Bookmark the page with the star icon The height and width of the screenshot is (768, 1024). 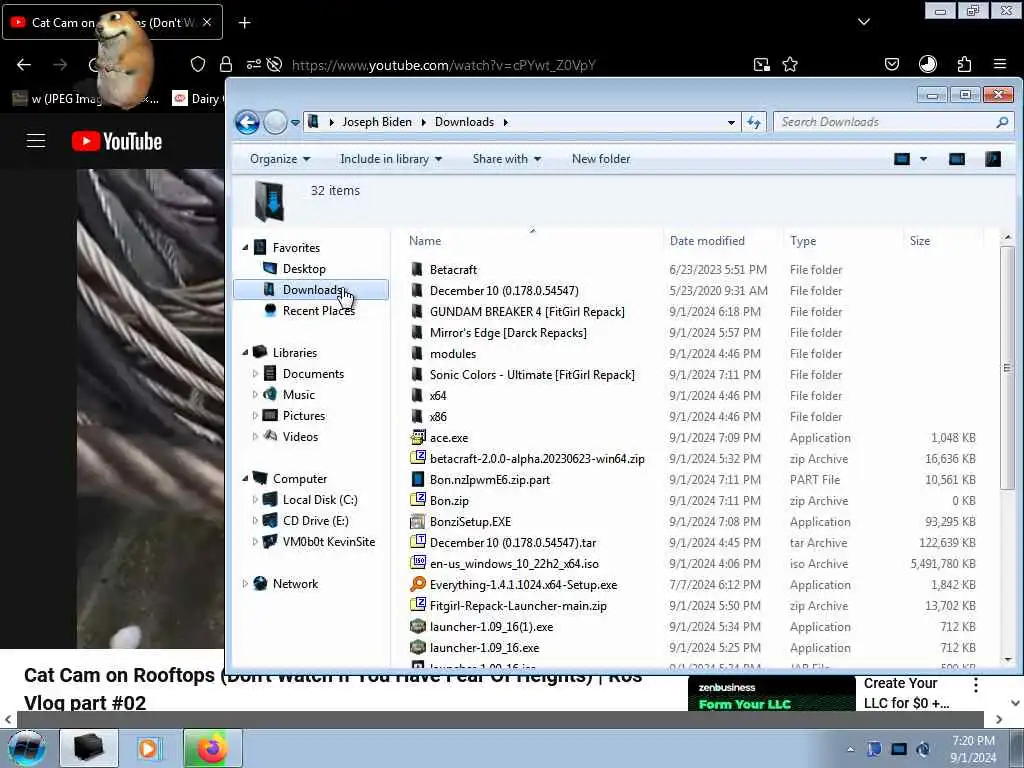pyautogui.click(x=790, y=64)
